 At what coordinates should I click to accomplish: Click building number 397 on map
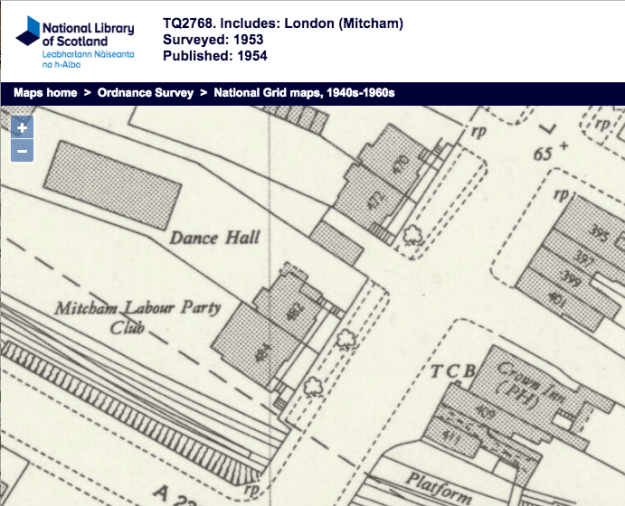pyautogui.click(x=583, y=259)
